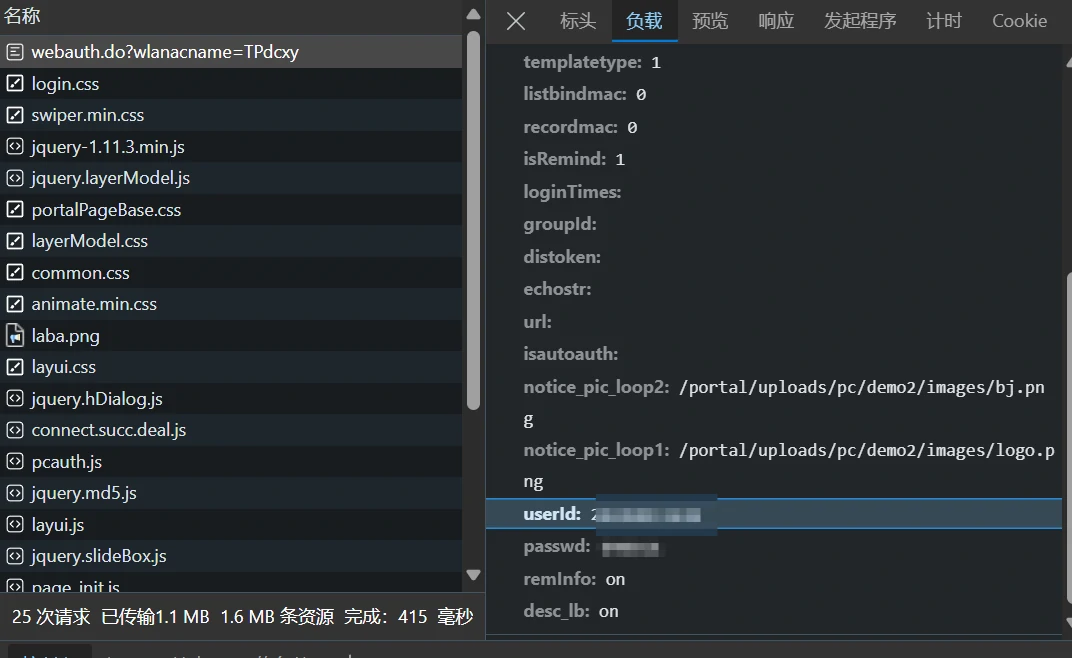This screenshot has height=658, width=1072.
Task: Open the 响应 tab
Action: click(x=776, y=21)
